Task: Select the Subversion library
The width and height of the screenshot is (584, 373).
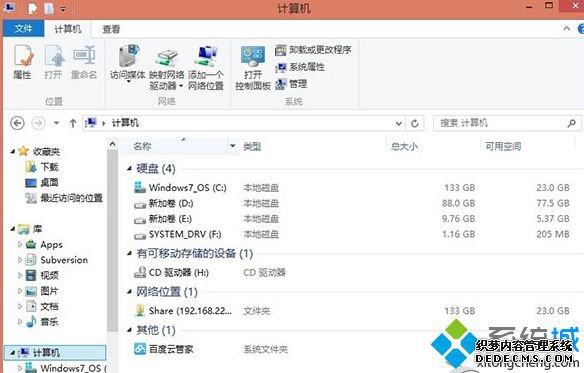Action: tap(64, 260)
